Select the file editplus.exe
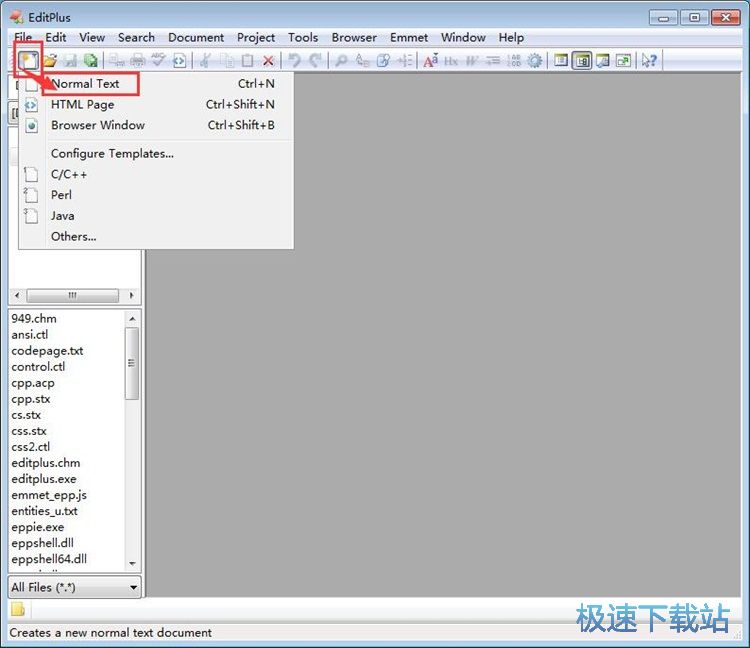Viewport: 750px width, 648px height. (x=44, y=479)
